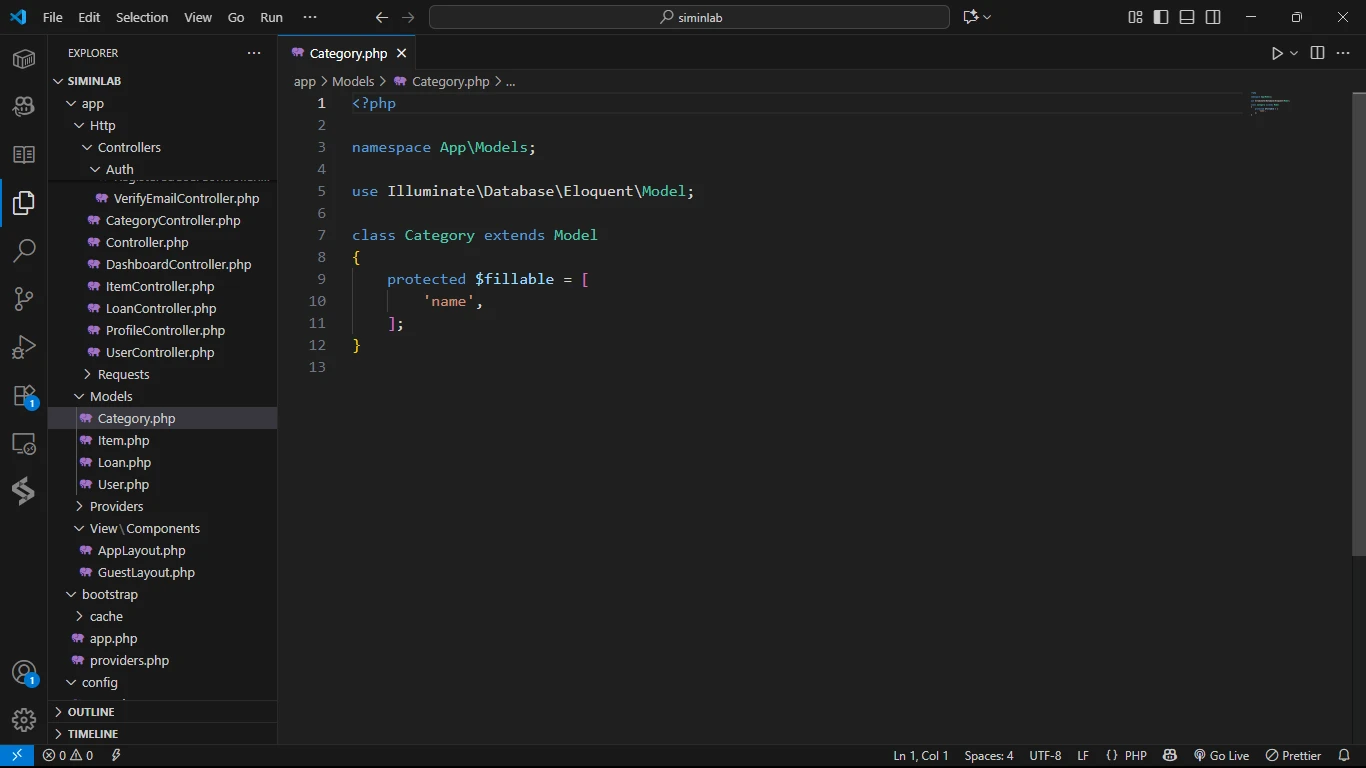Open Remote Explorer in activity bar
This screenshot has height=768, width=1366.
(x=24, y=444)
